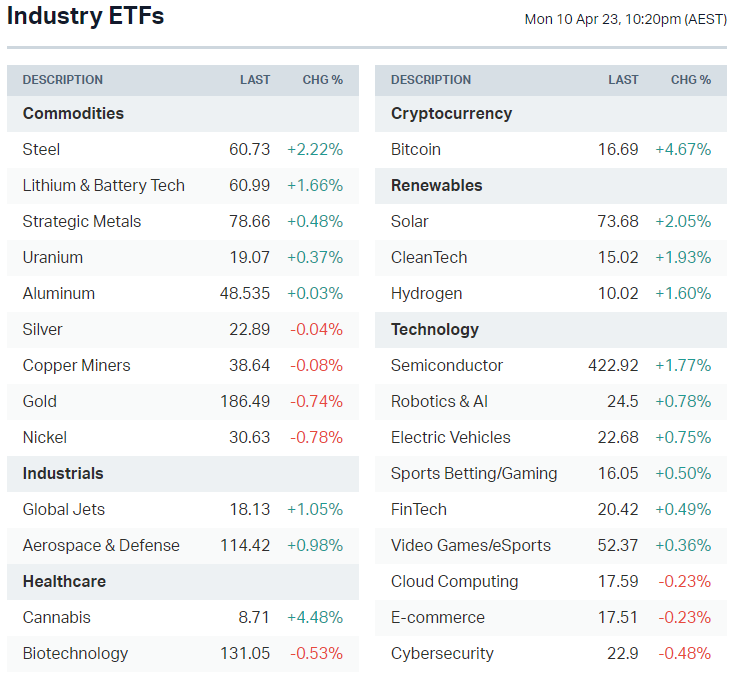Click right table DESCRIPTION column header
The width and height of the screenshot is (734, 675).
coord(431,80)
